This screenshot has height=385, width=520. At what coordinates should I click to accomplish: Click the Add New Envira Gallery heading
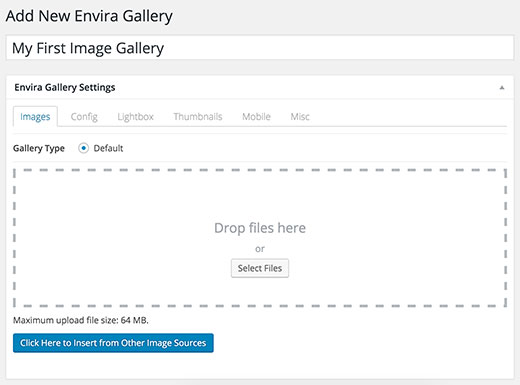click(89, 16)
